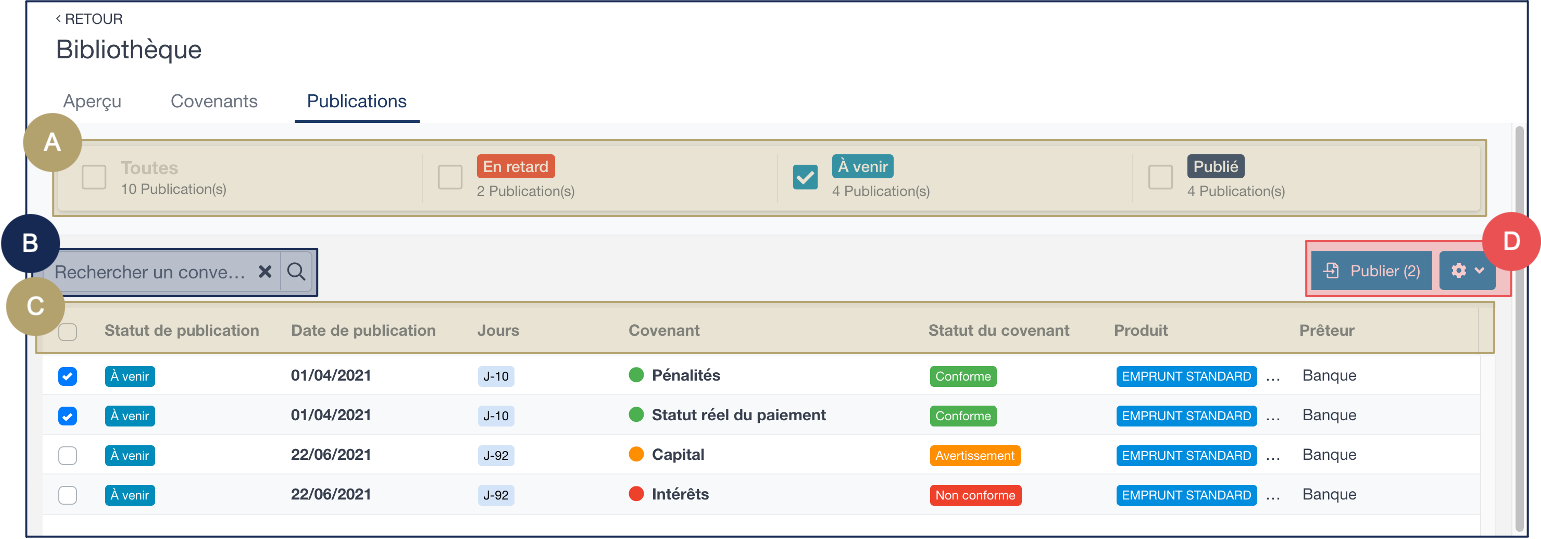Open the gear settings dropdown
This screenshot has height=539, width=1541.
coord(1467,271)
